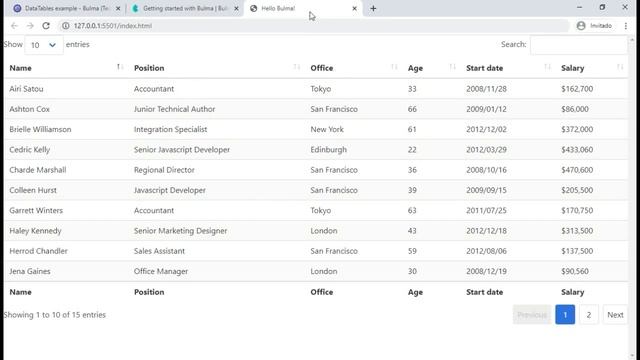
Task: Focus the table Search input field
Action: [x=579, y=45]
